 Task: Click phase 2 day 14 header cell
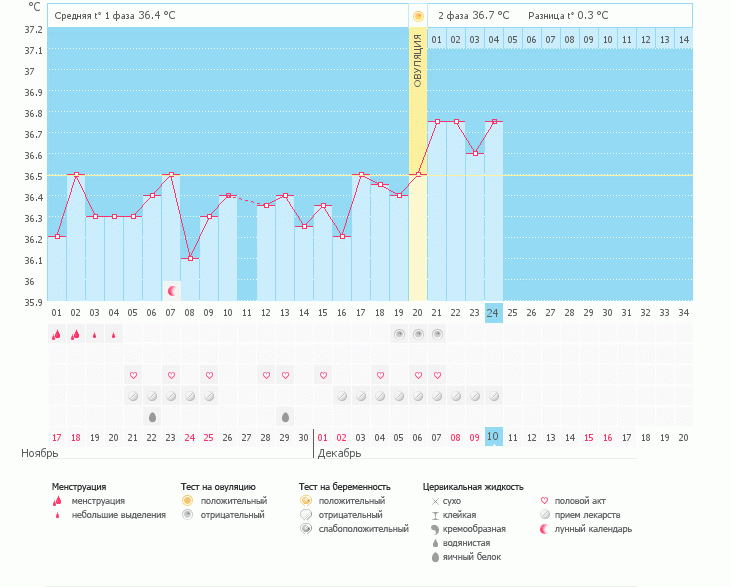pyautogui.click(x=683, y=39)
